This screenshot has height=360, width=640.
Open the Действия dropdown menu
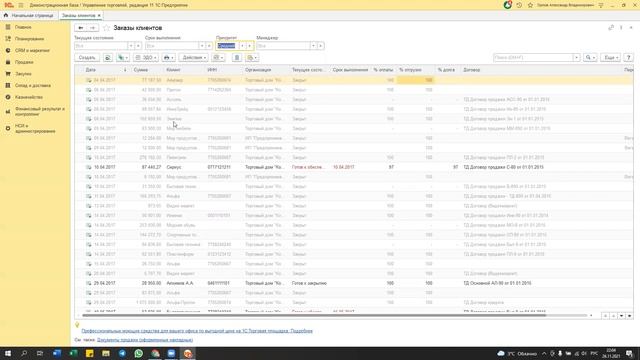click(x=193, y=58)
